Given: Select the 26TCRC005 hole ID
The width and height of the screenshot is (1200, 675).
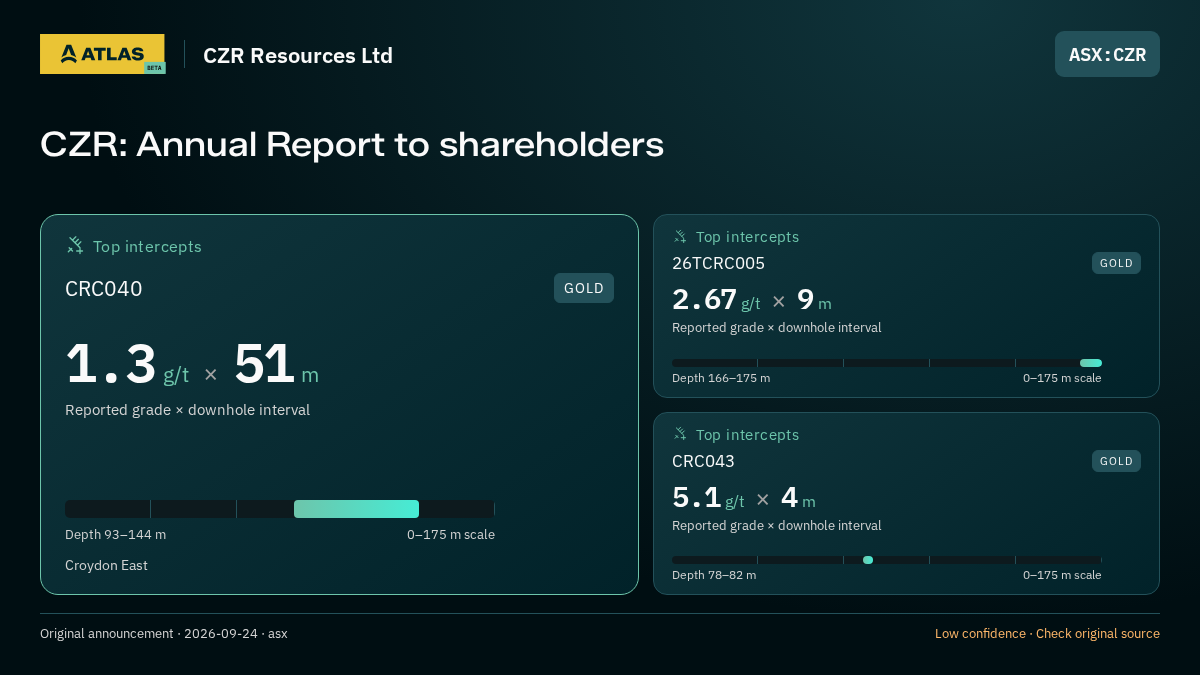Looking at the screenshot, I should [718, 263].
